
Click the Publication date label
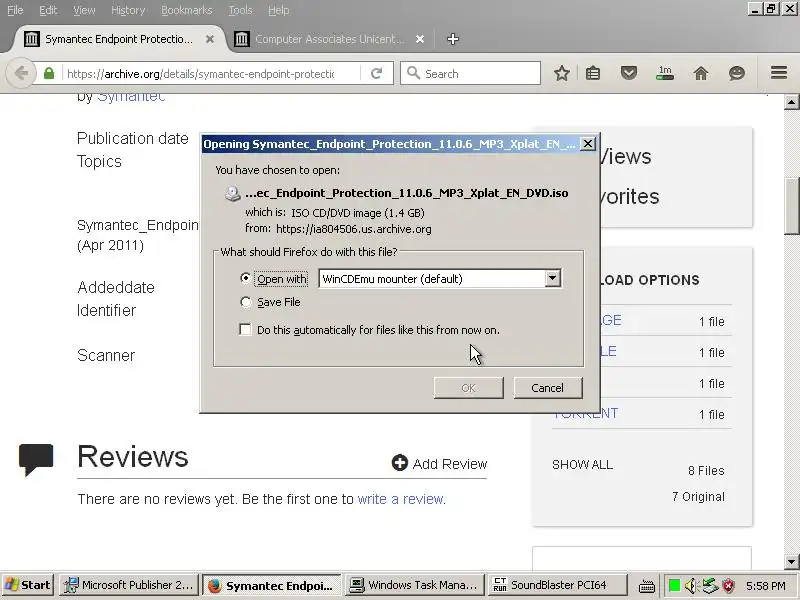(x=133, y=138)
